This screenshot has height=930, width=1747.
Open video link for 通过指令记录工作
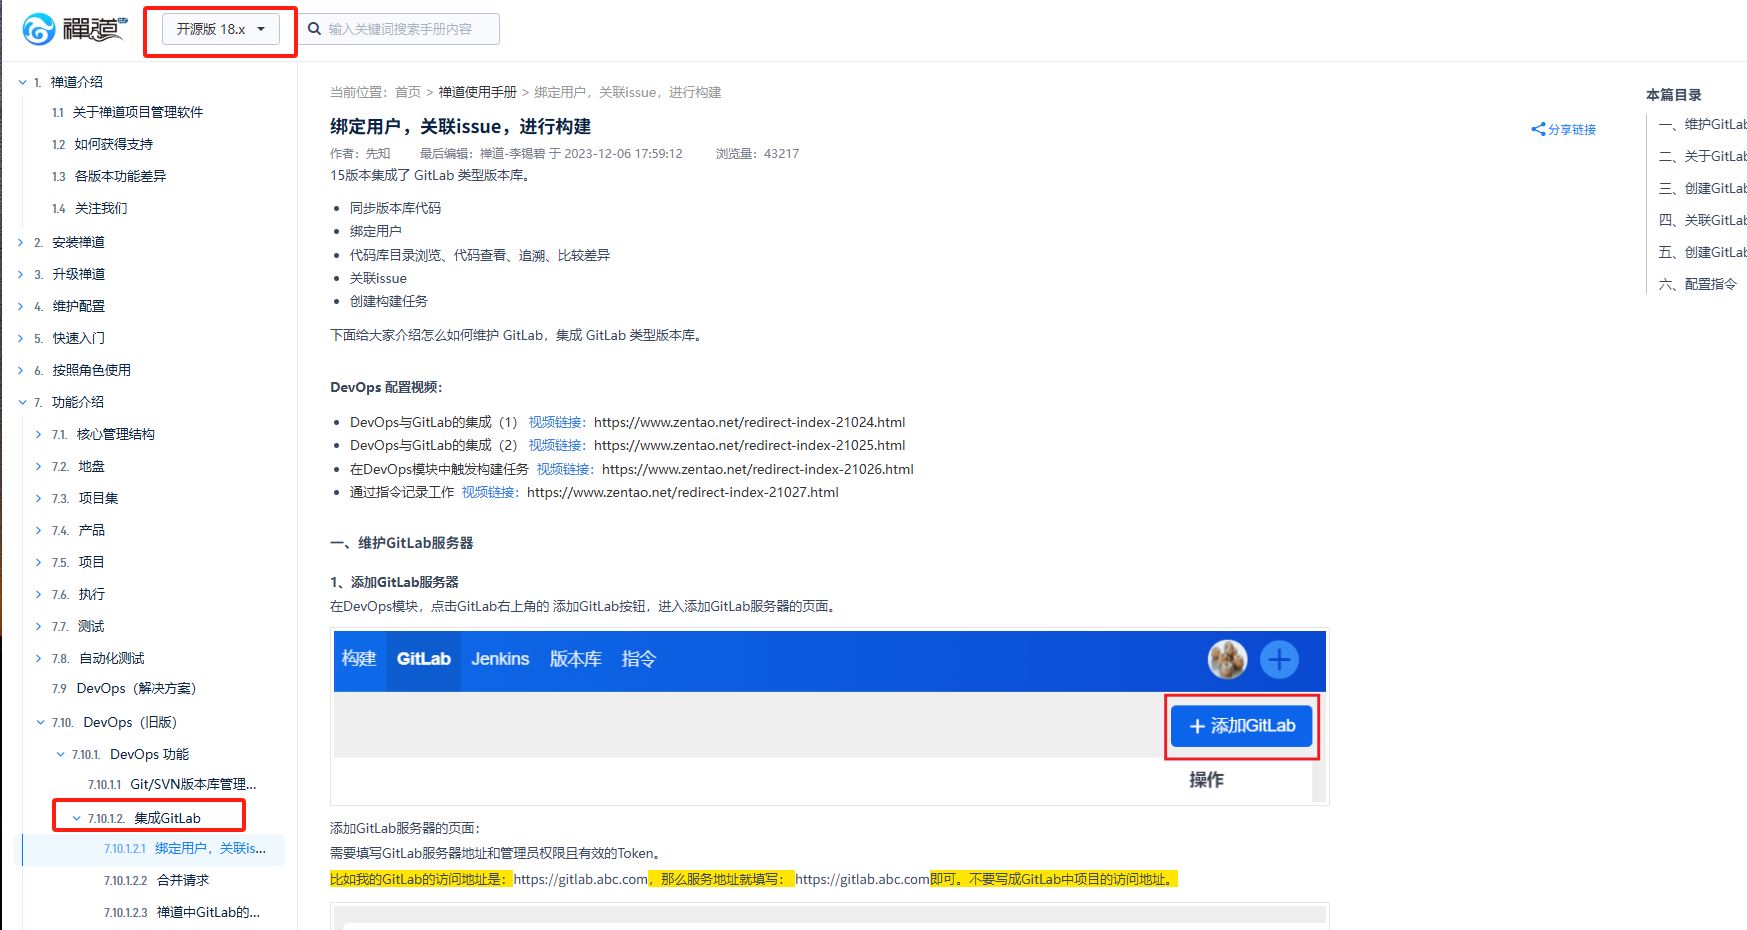490,492
